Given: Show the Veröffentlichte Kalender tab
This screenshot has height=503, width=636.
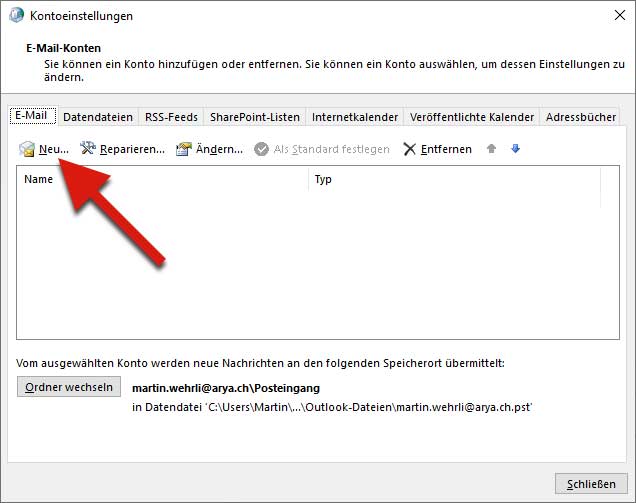Looking at the screenshot, I should coord(472,117).
